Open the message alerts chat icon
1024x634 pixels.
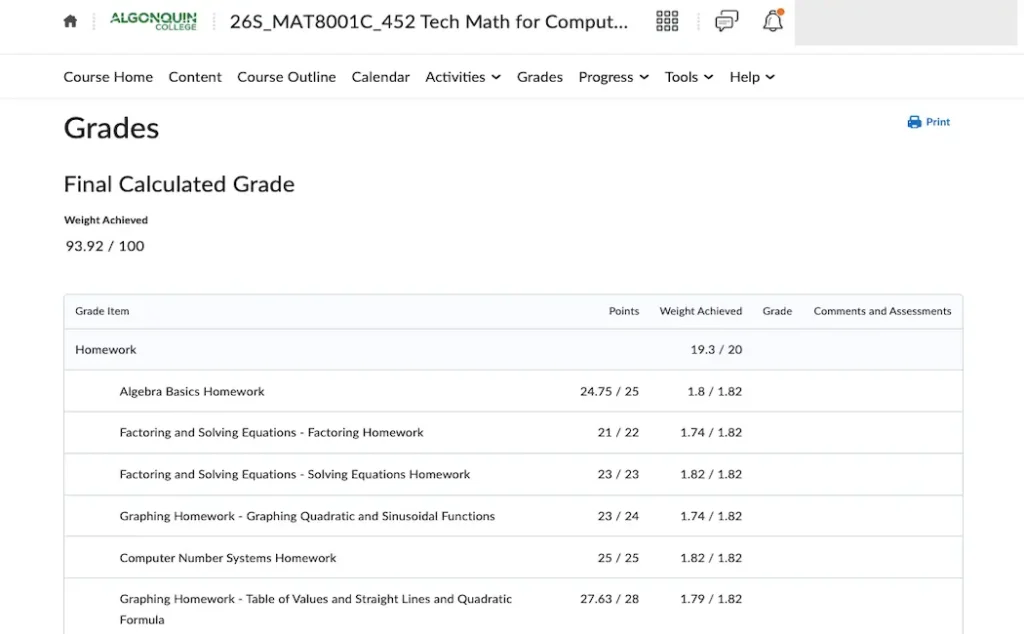point(726,21)
